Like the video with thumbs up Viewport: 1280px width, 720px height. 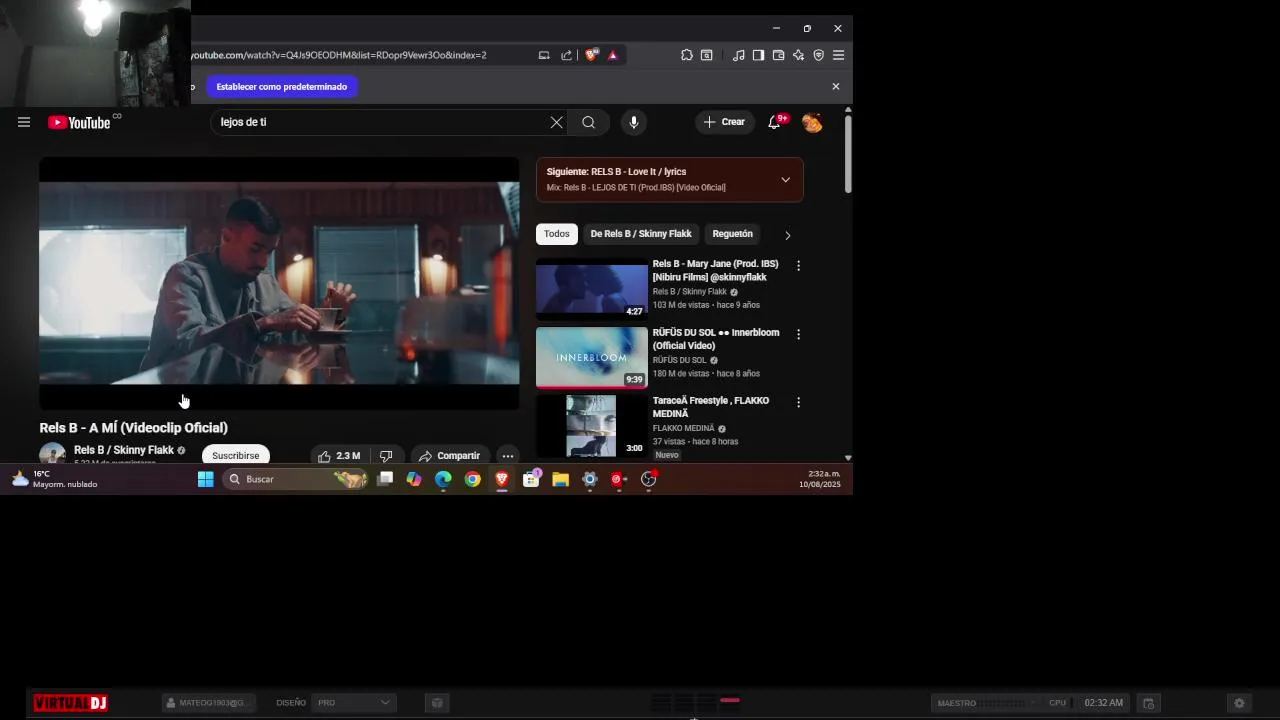click(x=338, y=456)
